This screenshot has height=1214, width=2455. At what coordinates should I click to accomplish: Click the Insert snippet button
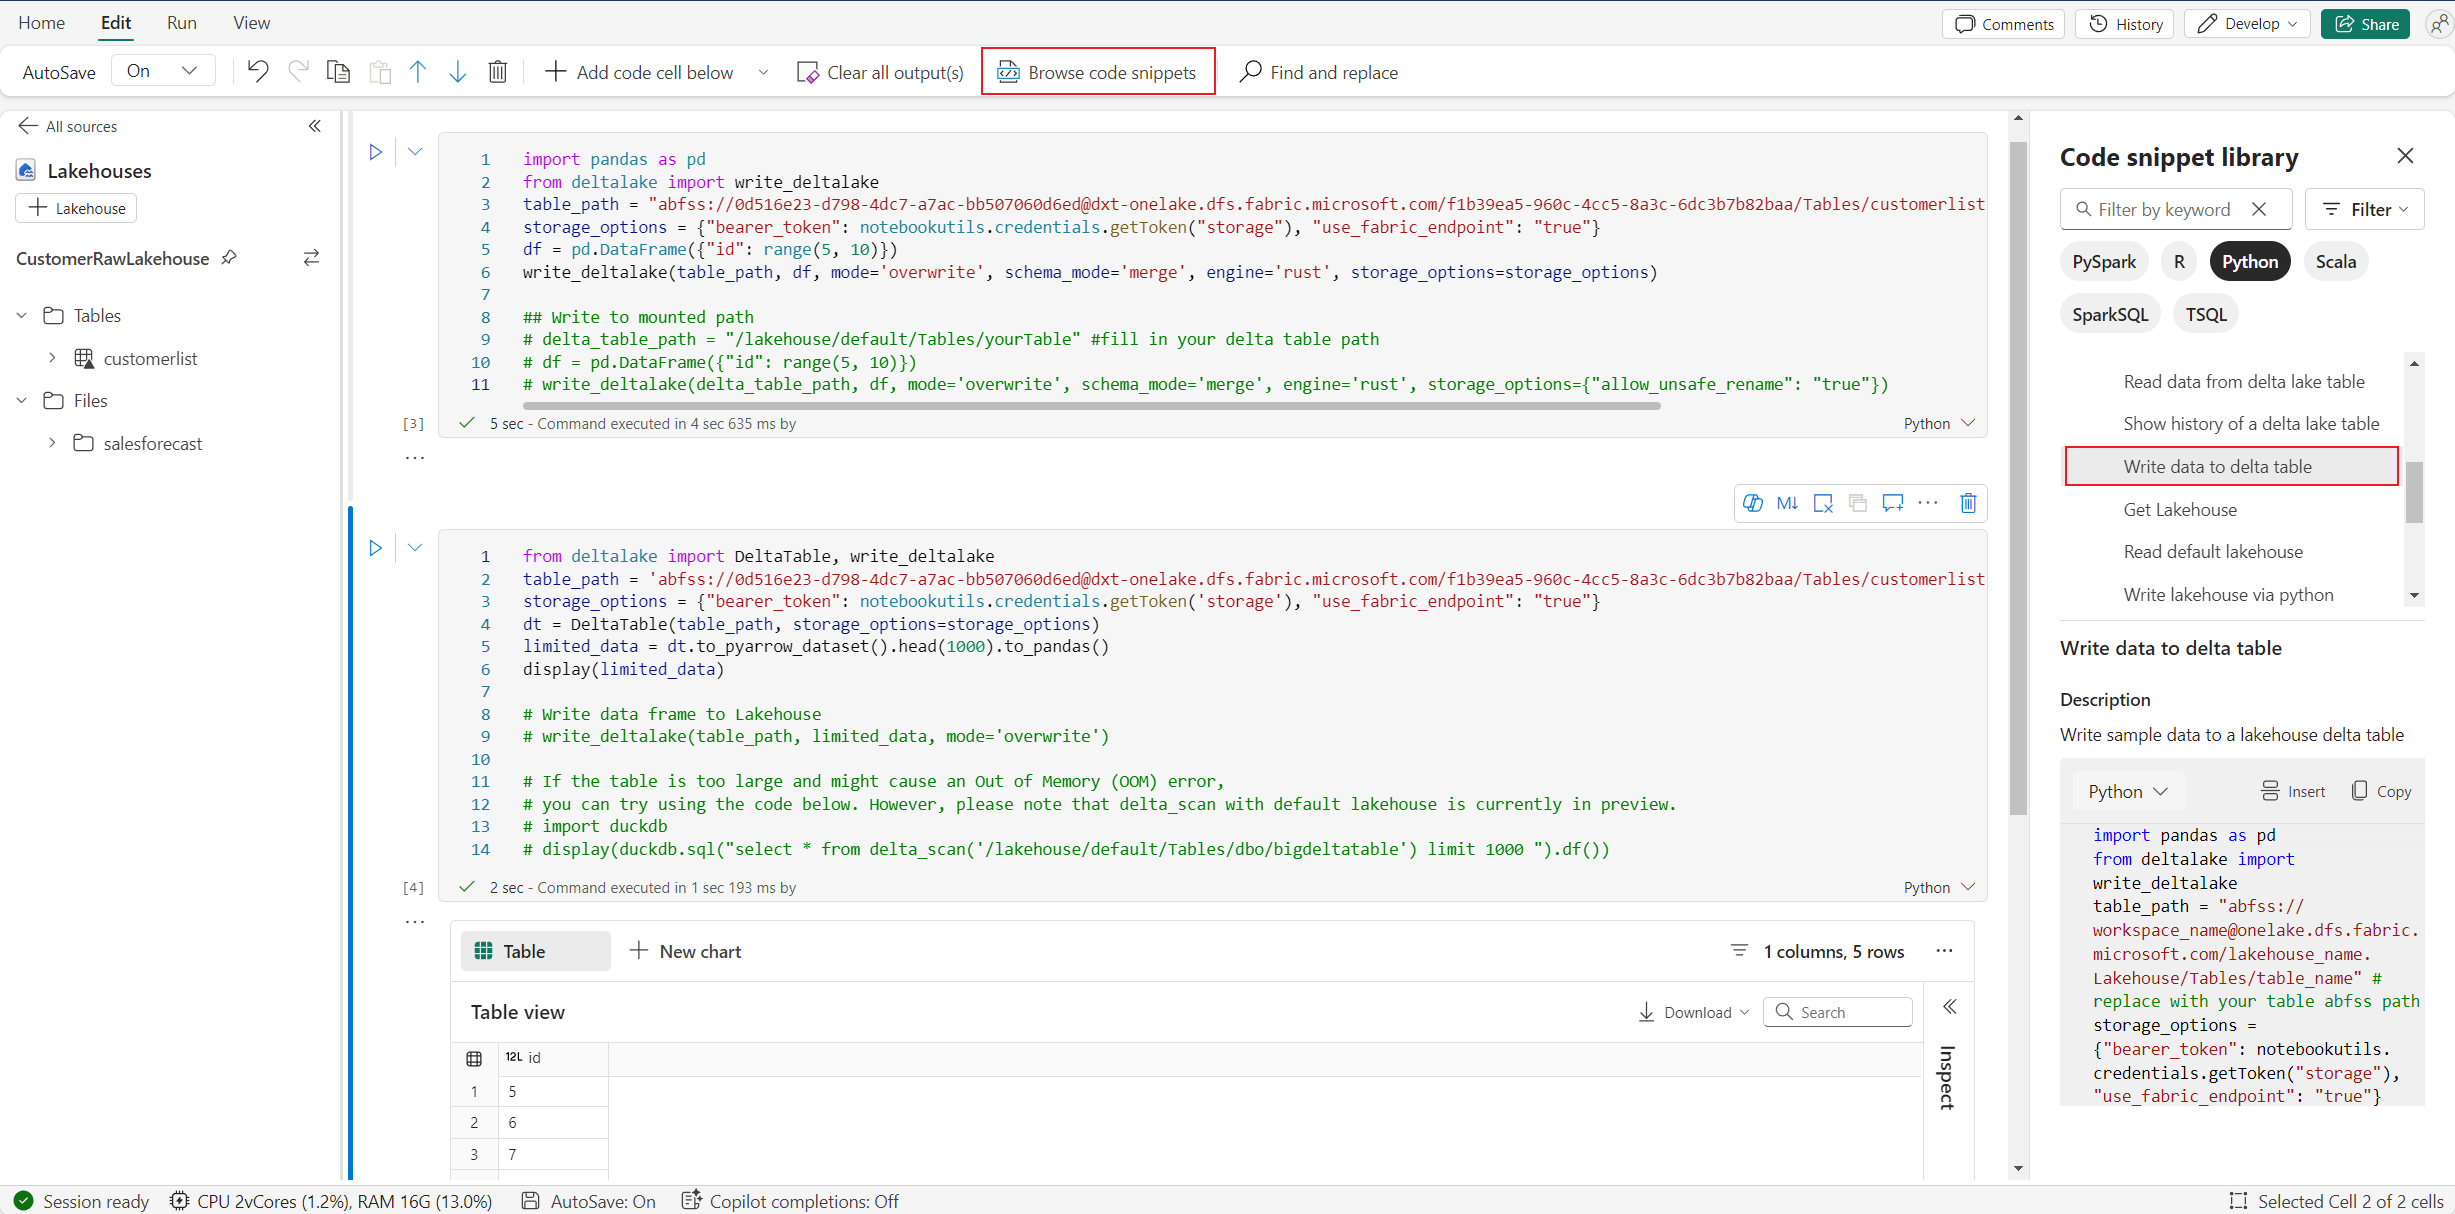(x=2293, y=791)
